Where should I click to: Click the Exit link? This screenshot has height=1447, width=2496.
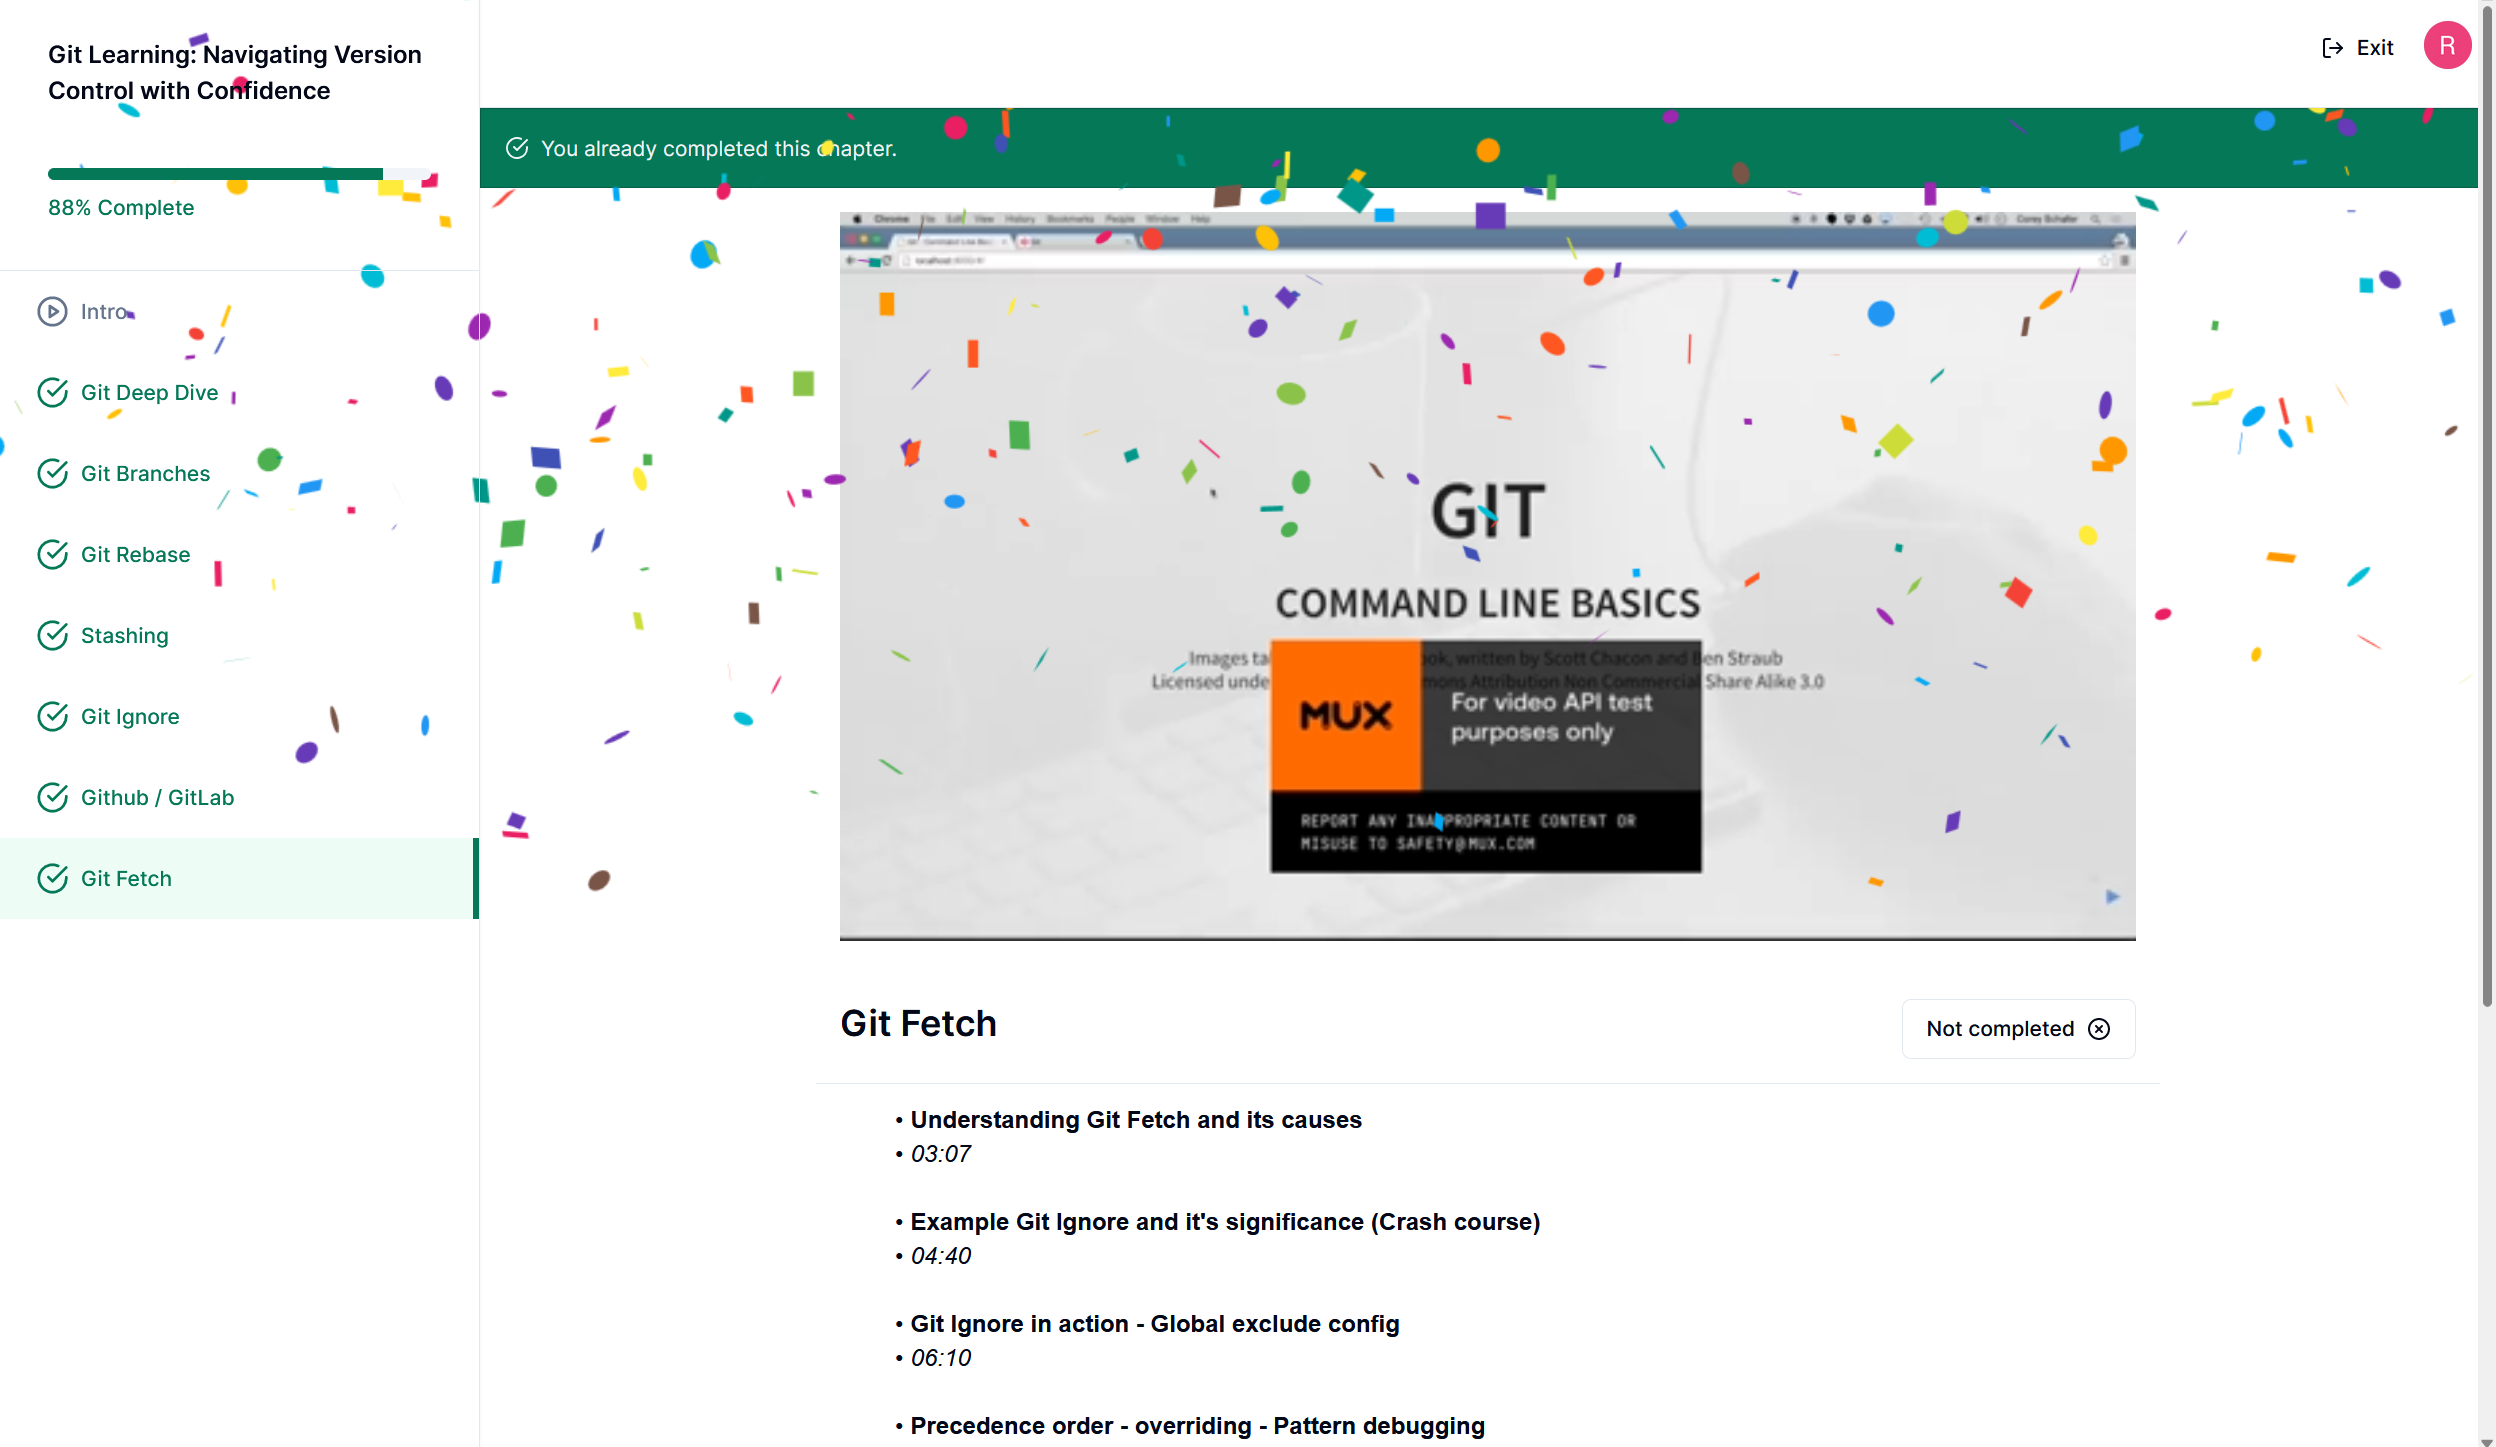(x=2374, y=48)
